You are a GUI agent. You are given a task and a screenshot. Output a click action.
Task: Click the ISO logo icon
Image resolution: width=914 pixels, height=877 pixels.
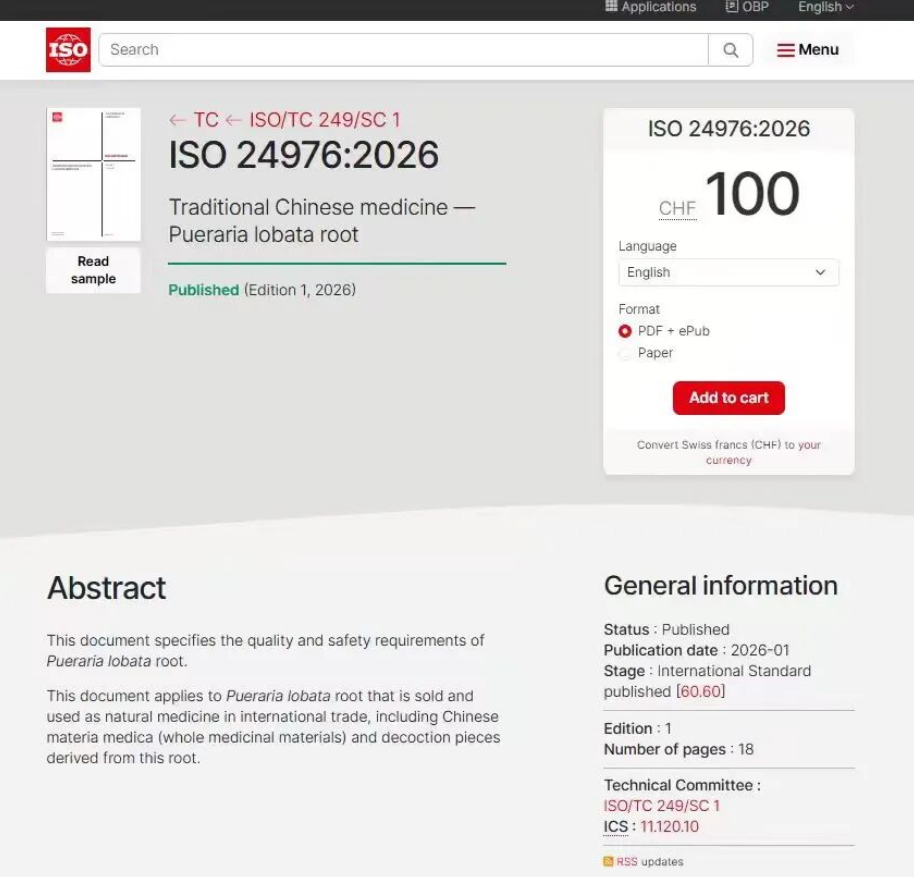pyautogui.click(x=68, y=50)
